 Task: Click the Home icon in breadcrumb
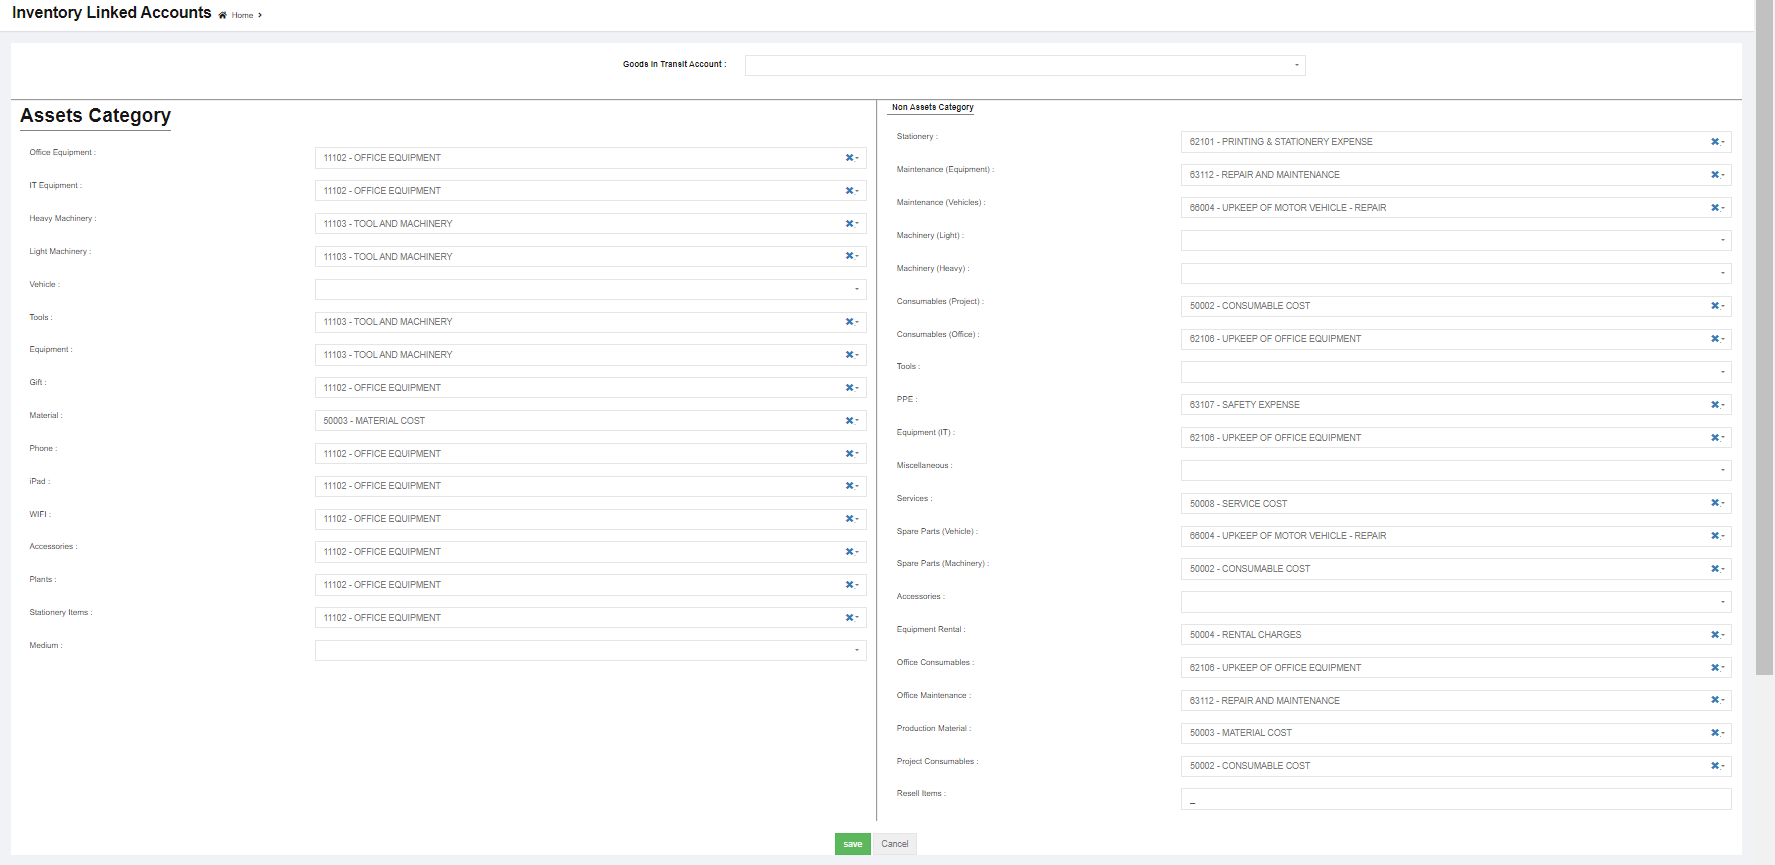(223, 15)
